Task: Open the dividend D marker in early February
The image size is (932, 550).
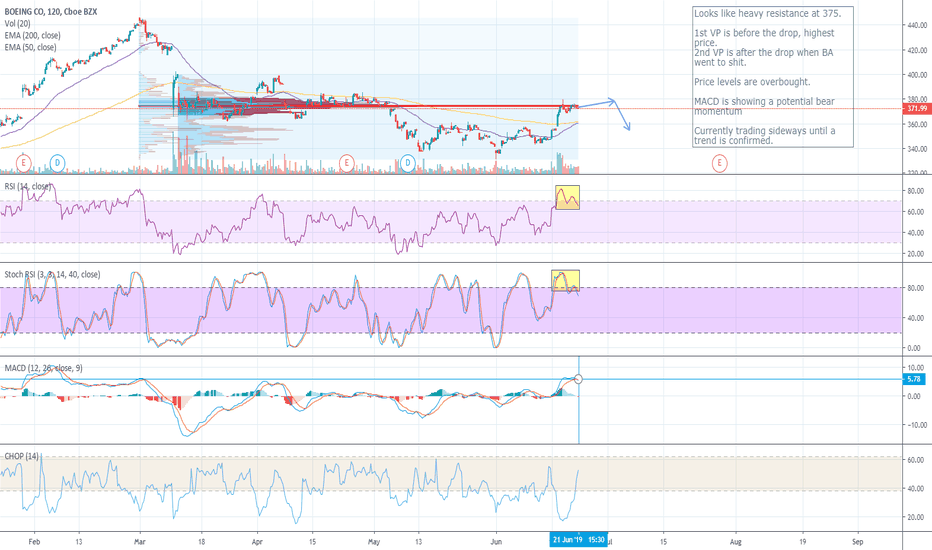Action: (57, 162)
